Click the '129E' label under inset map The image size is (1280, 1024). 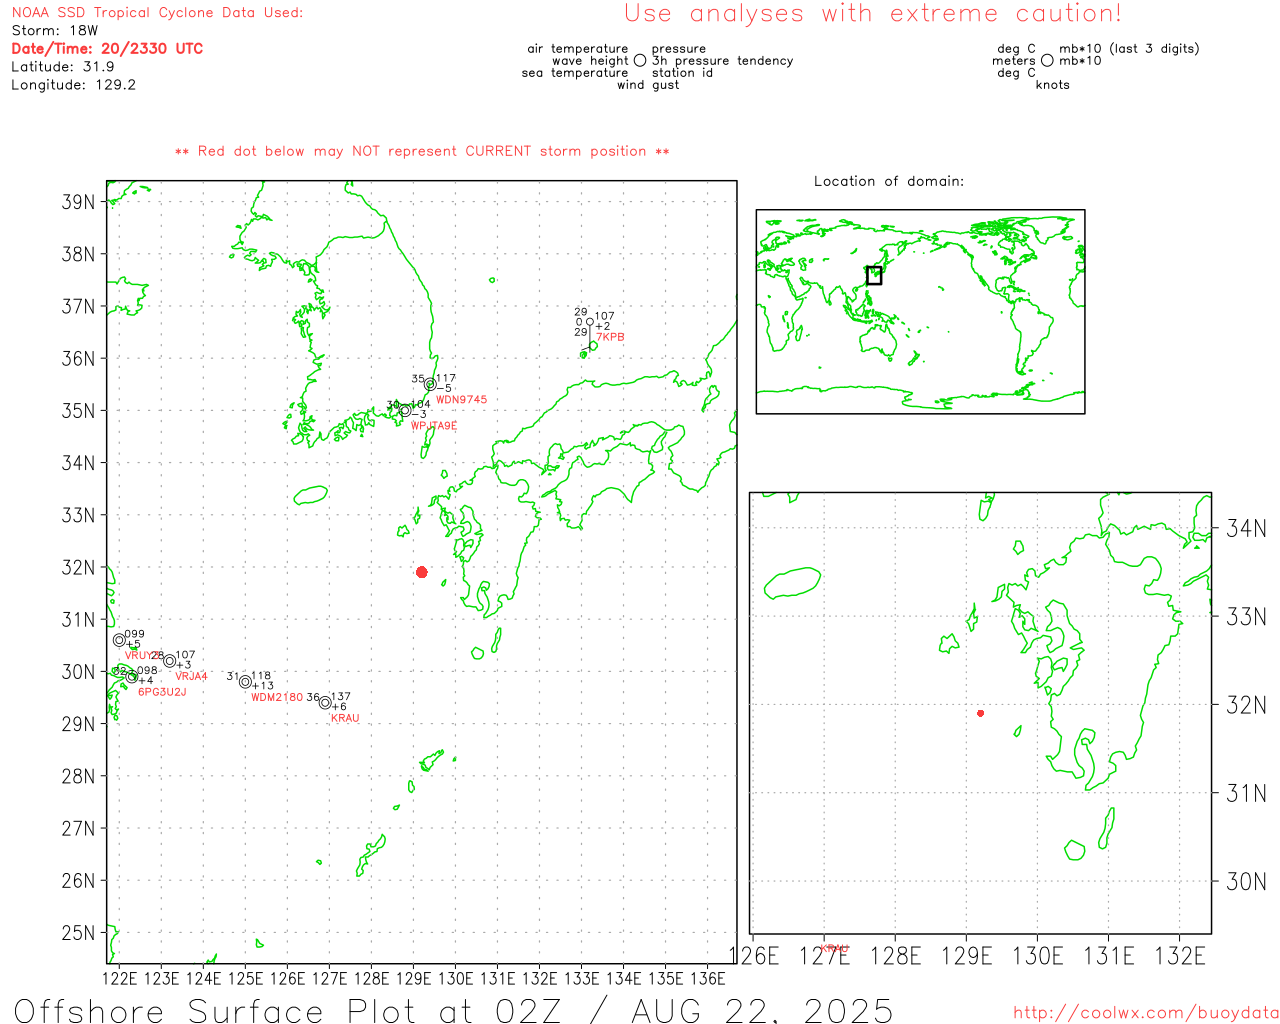pyautogui.click(x=966, y=956)
